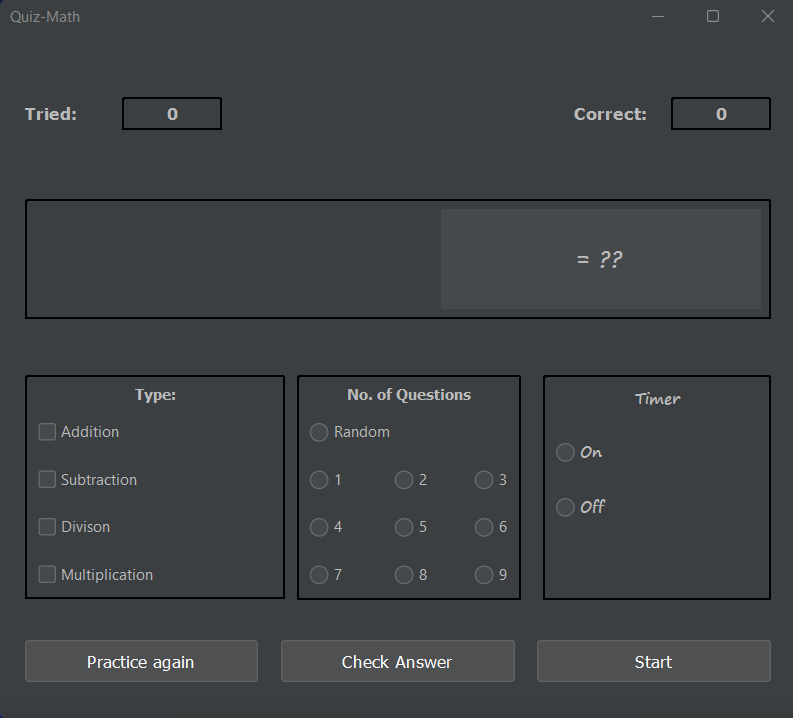Start the quiz
The image size is (793, 718).
[654, 661]
